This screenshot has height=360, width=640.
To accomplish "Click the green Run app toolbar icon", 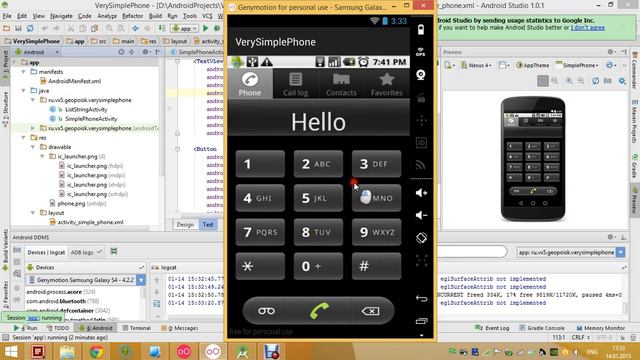I will tap(206, 28).
